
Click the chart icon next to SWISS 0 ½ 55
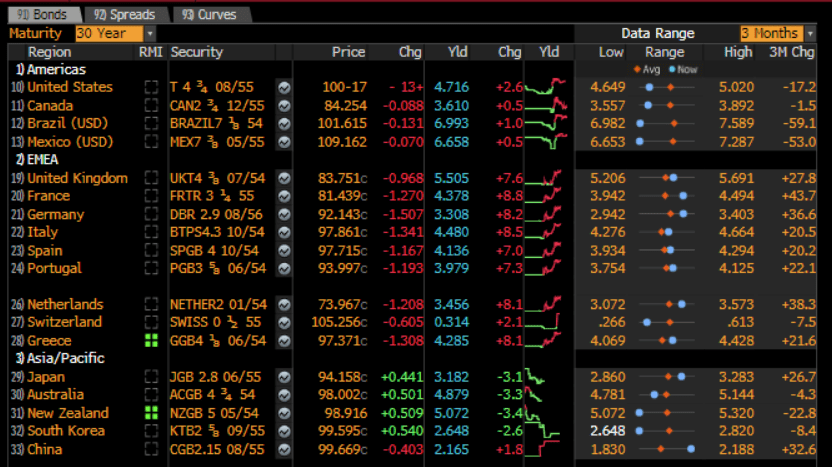click(x=284, y=323)
